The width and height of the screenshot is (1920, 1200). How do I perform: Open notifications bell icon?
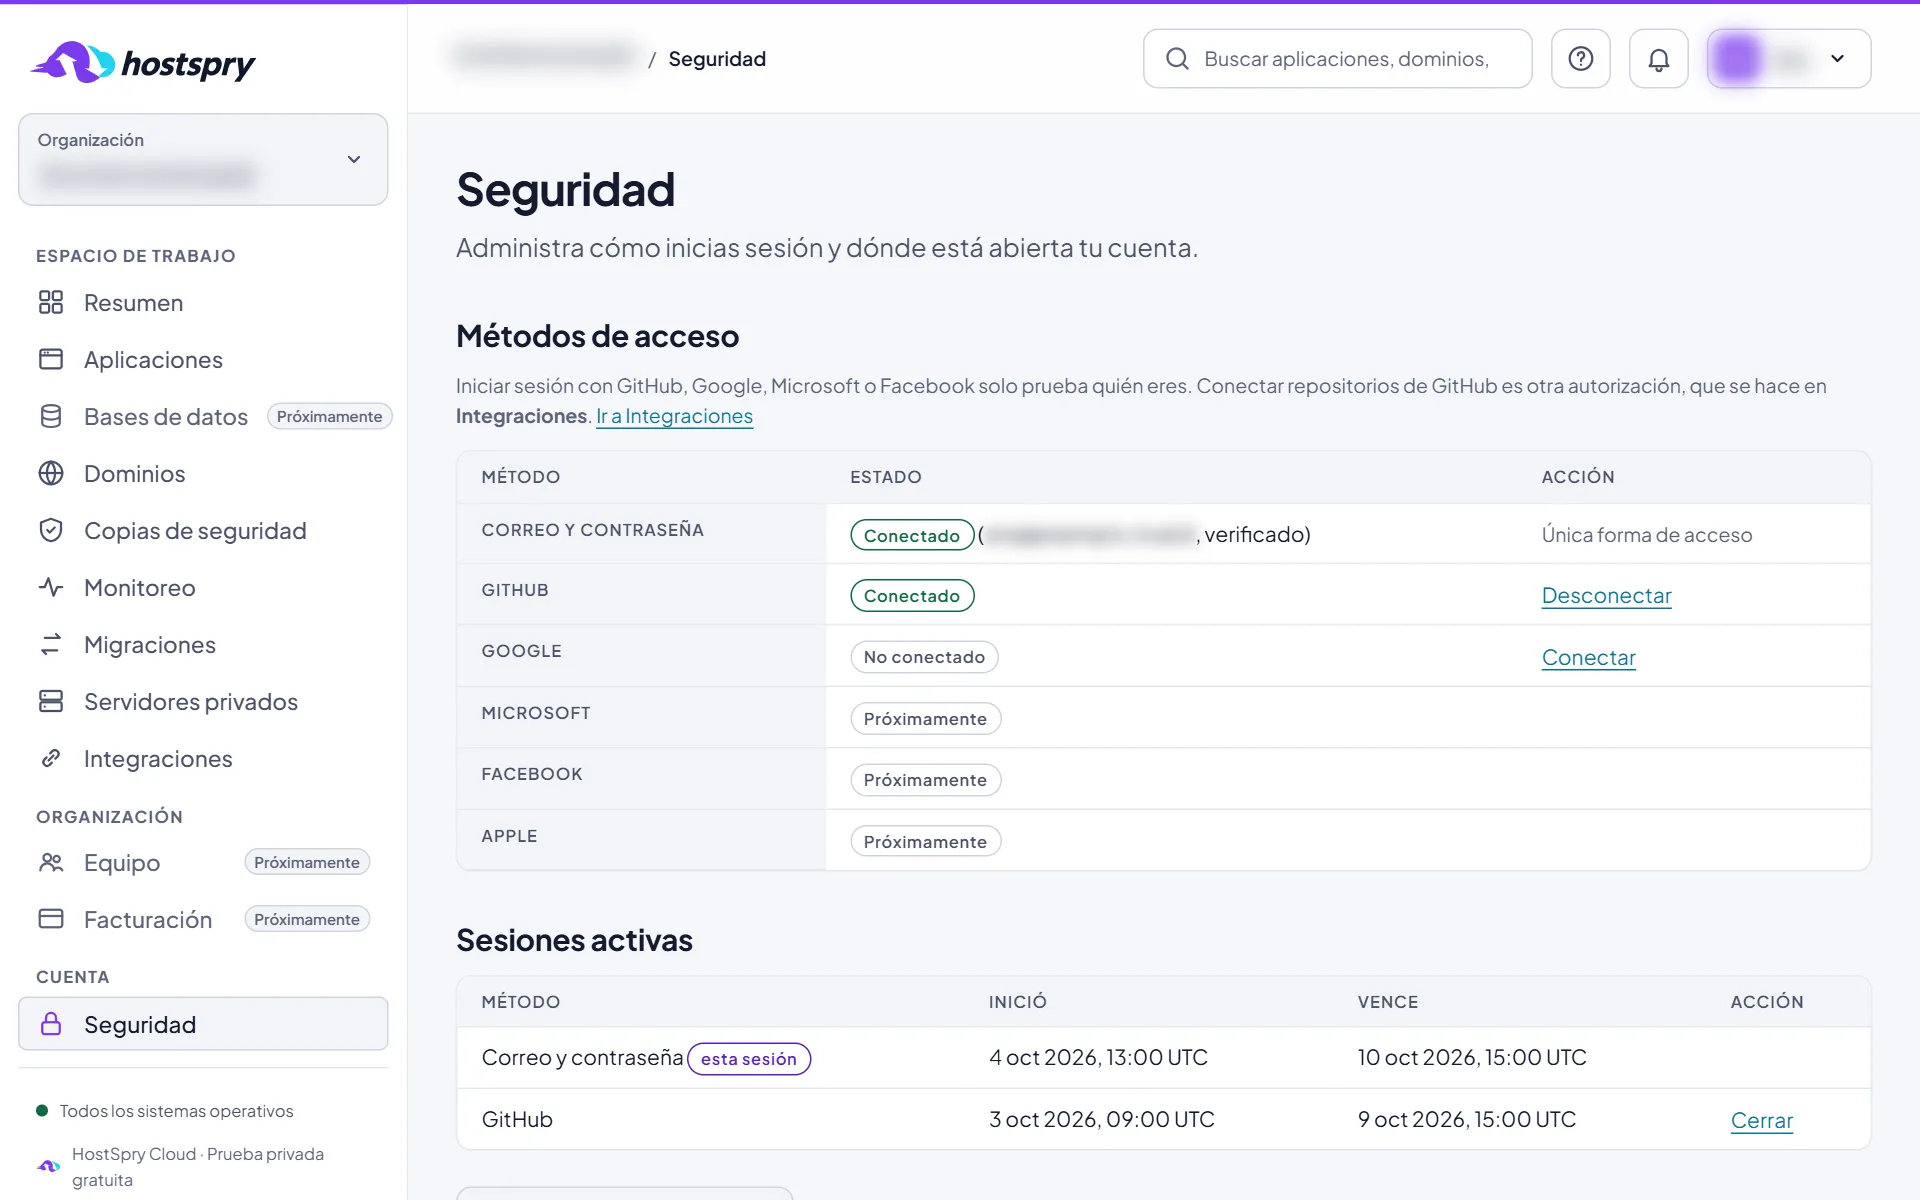click(1658, 59)
